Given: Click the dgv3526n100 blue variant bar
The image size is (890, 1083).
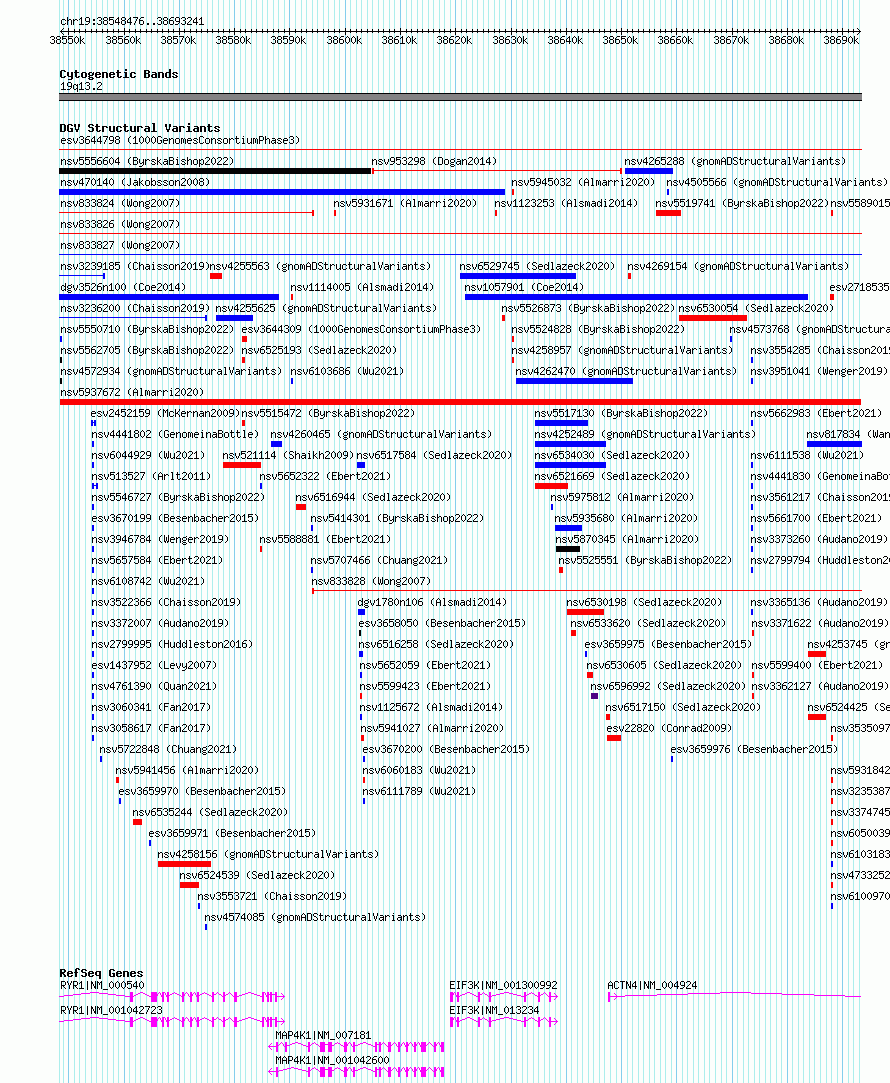Looking at the screenshot, I should click(x=169, y=297).
